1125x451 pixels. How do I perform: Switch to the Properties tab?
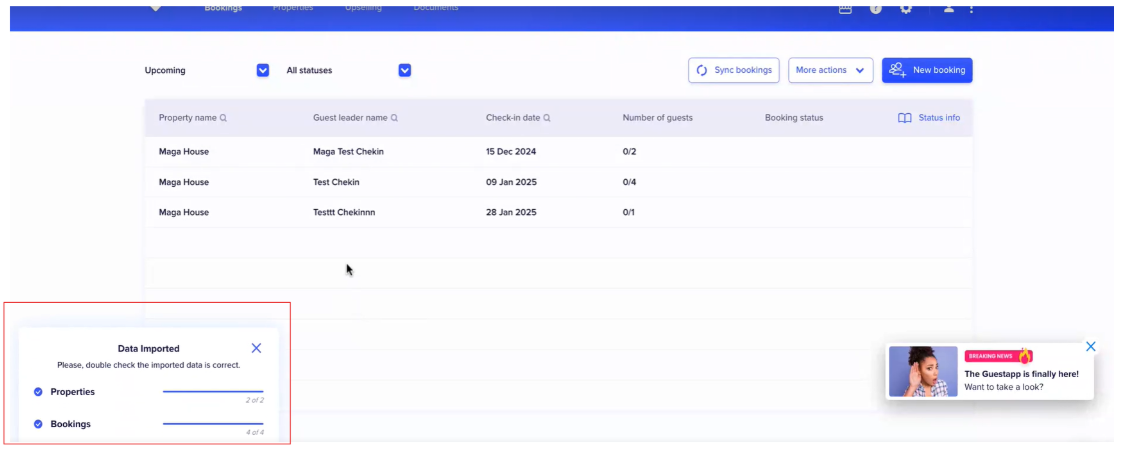click(292, 8)
